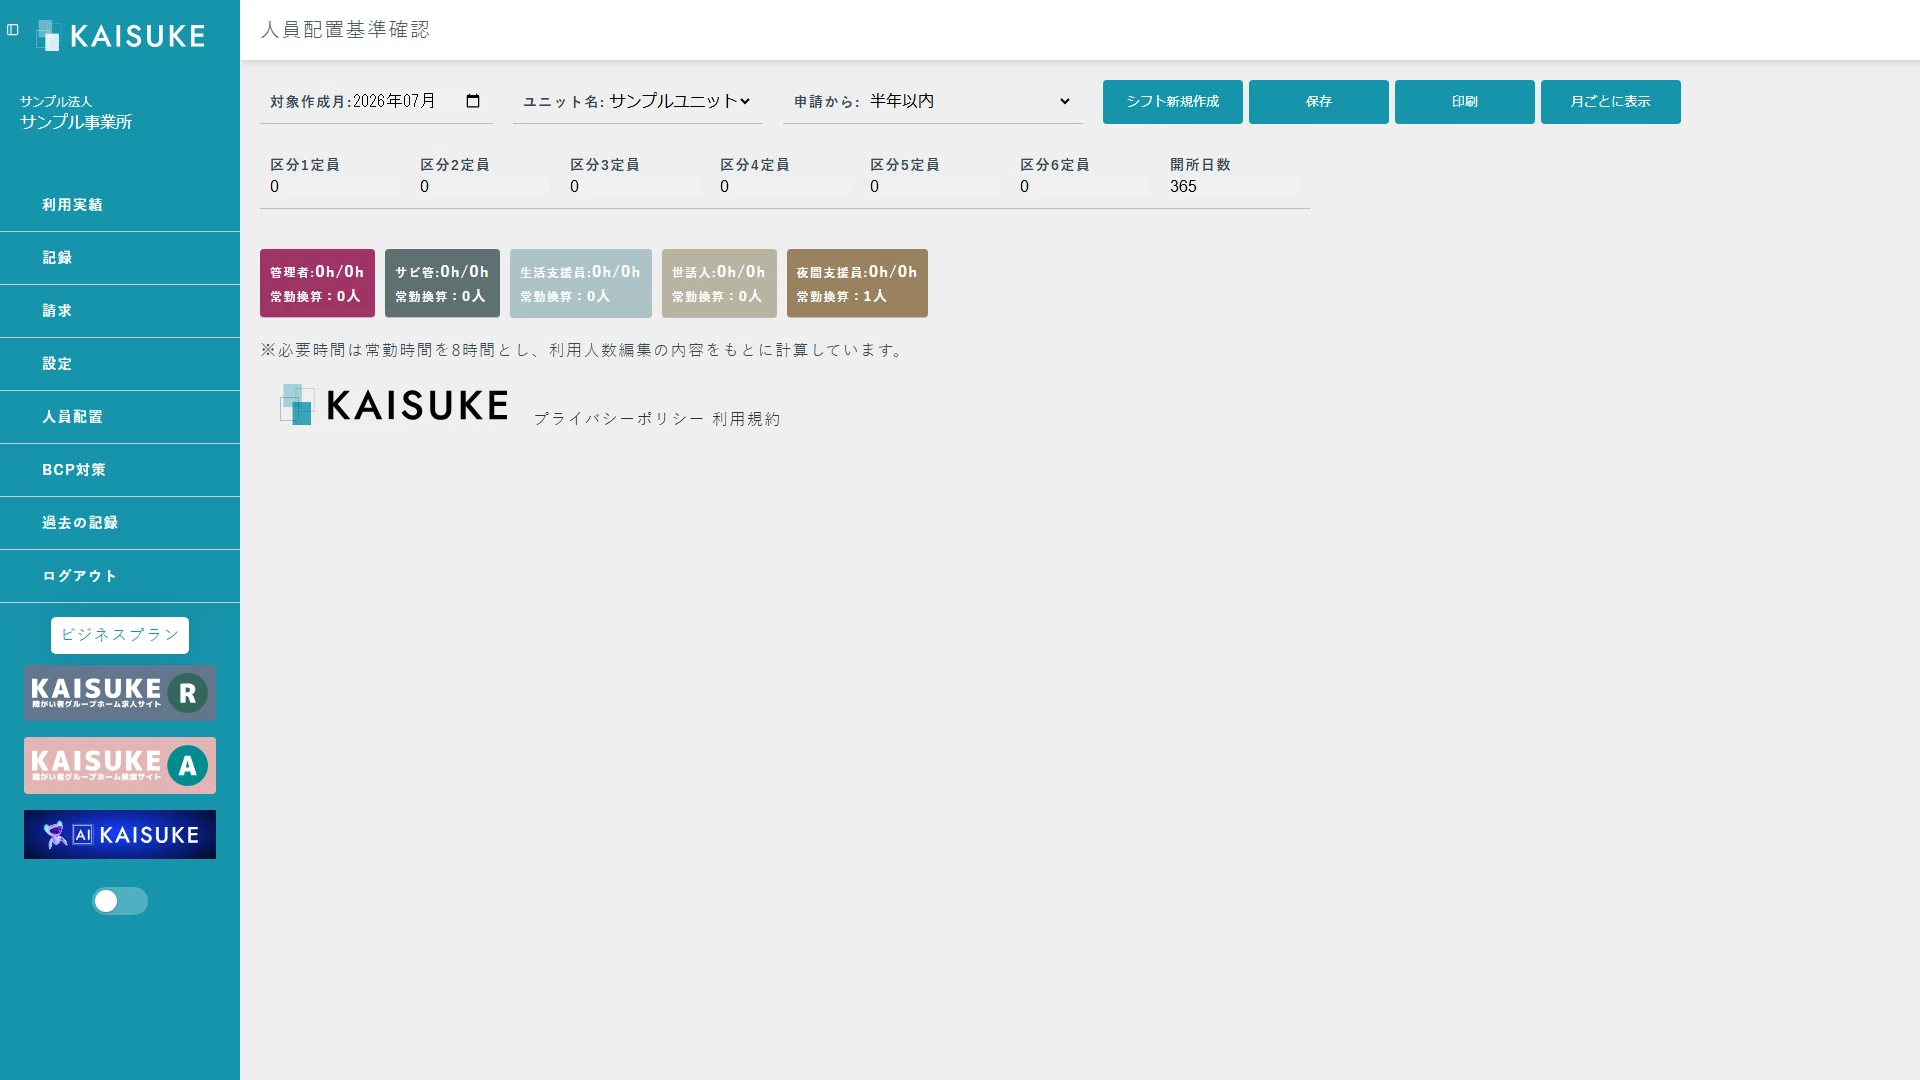Click the KAISUKE logo in the sidebar
1920x1080 pixels.
(120, 36)
